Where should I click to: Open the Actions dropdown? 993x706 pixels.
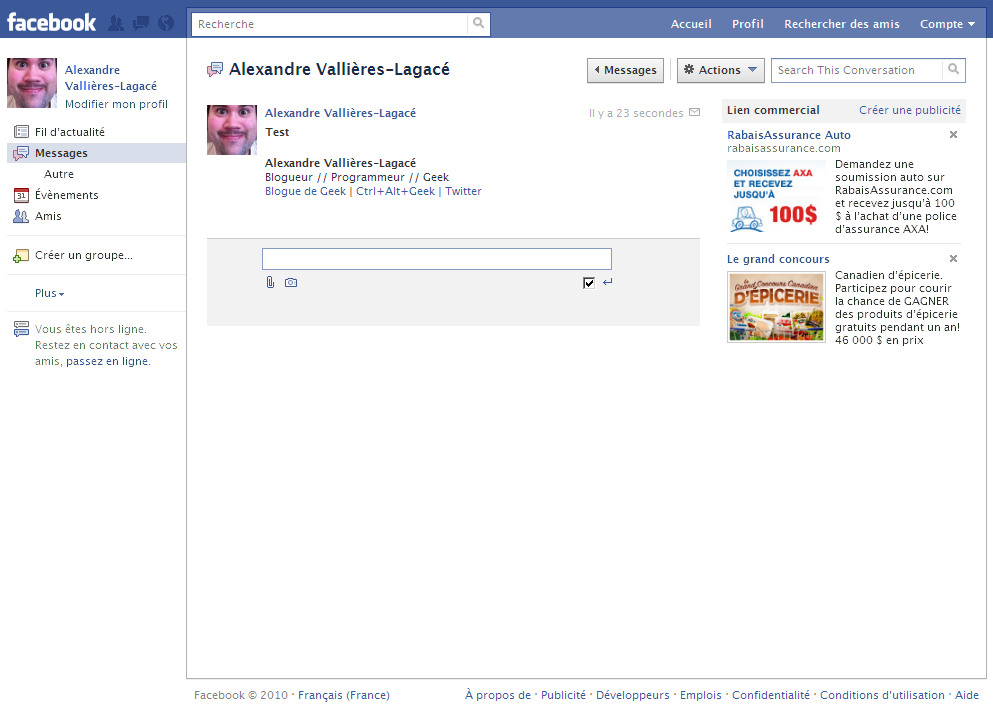pos(721,70)
